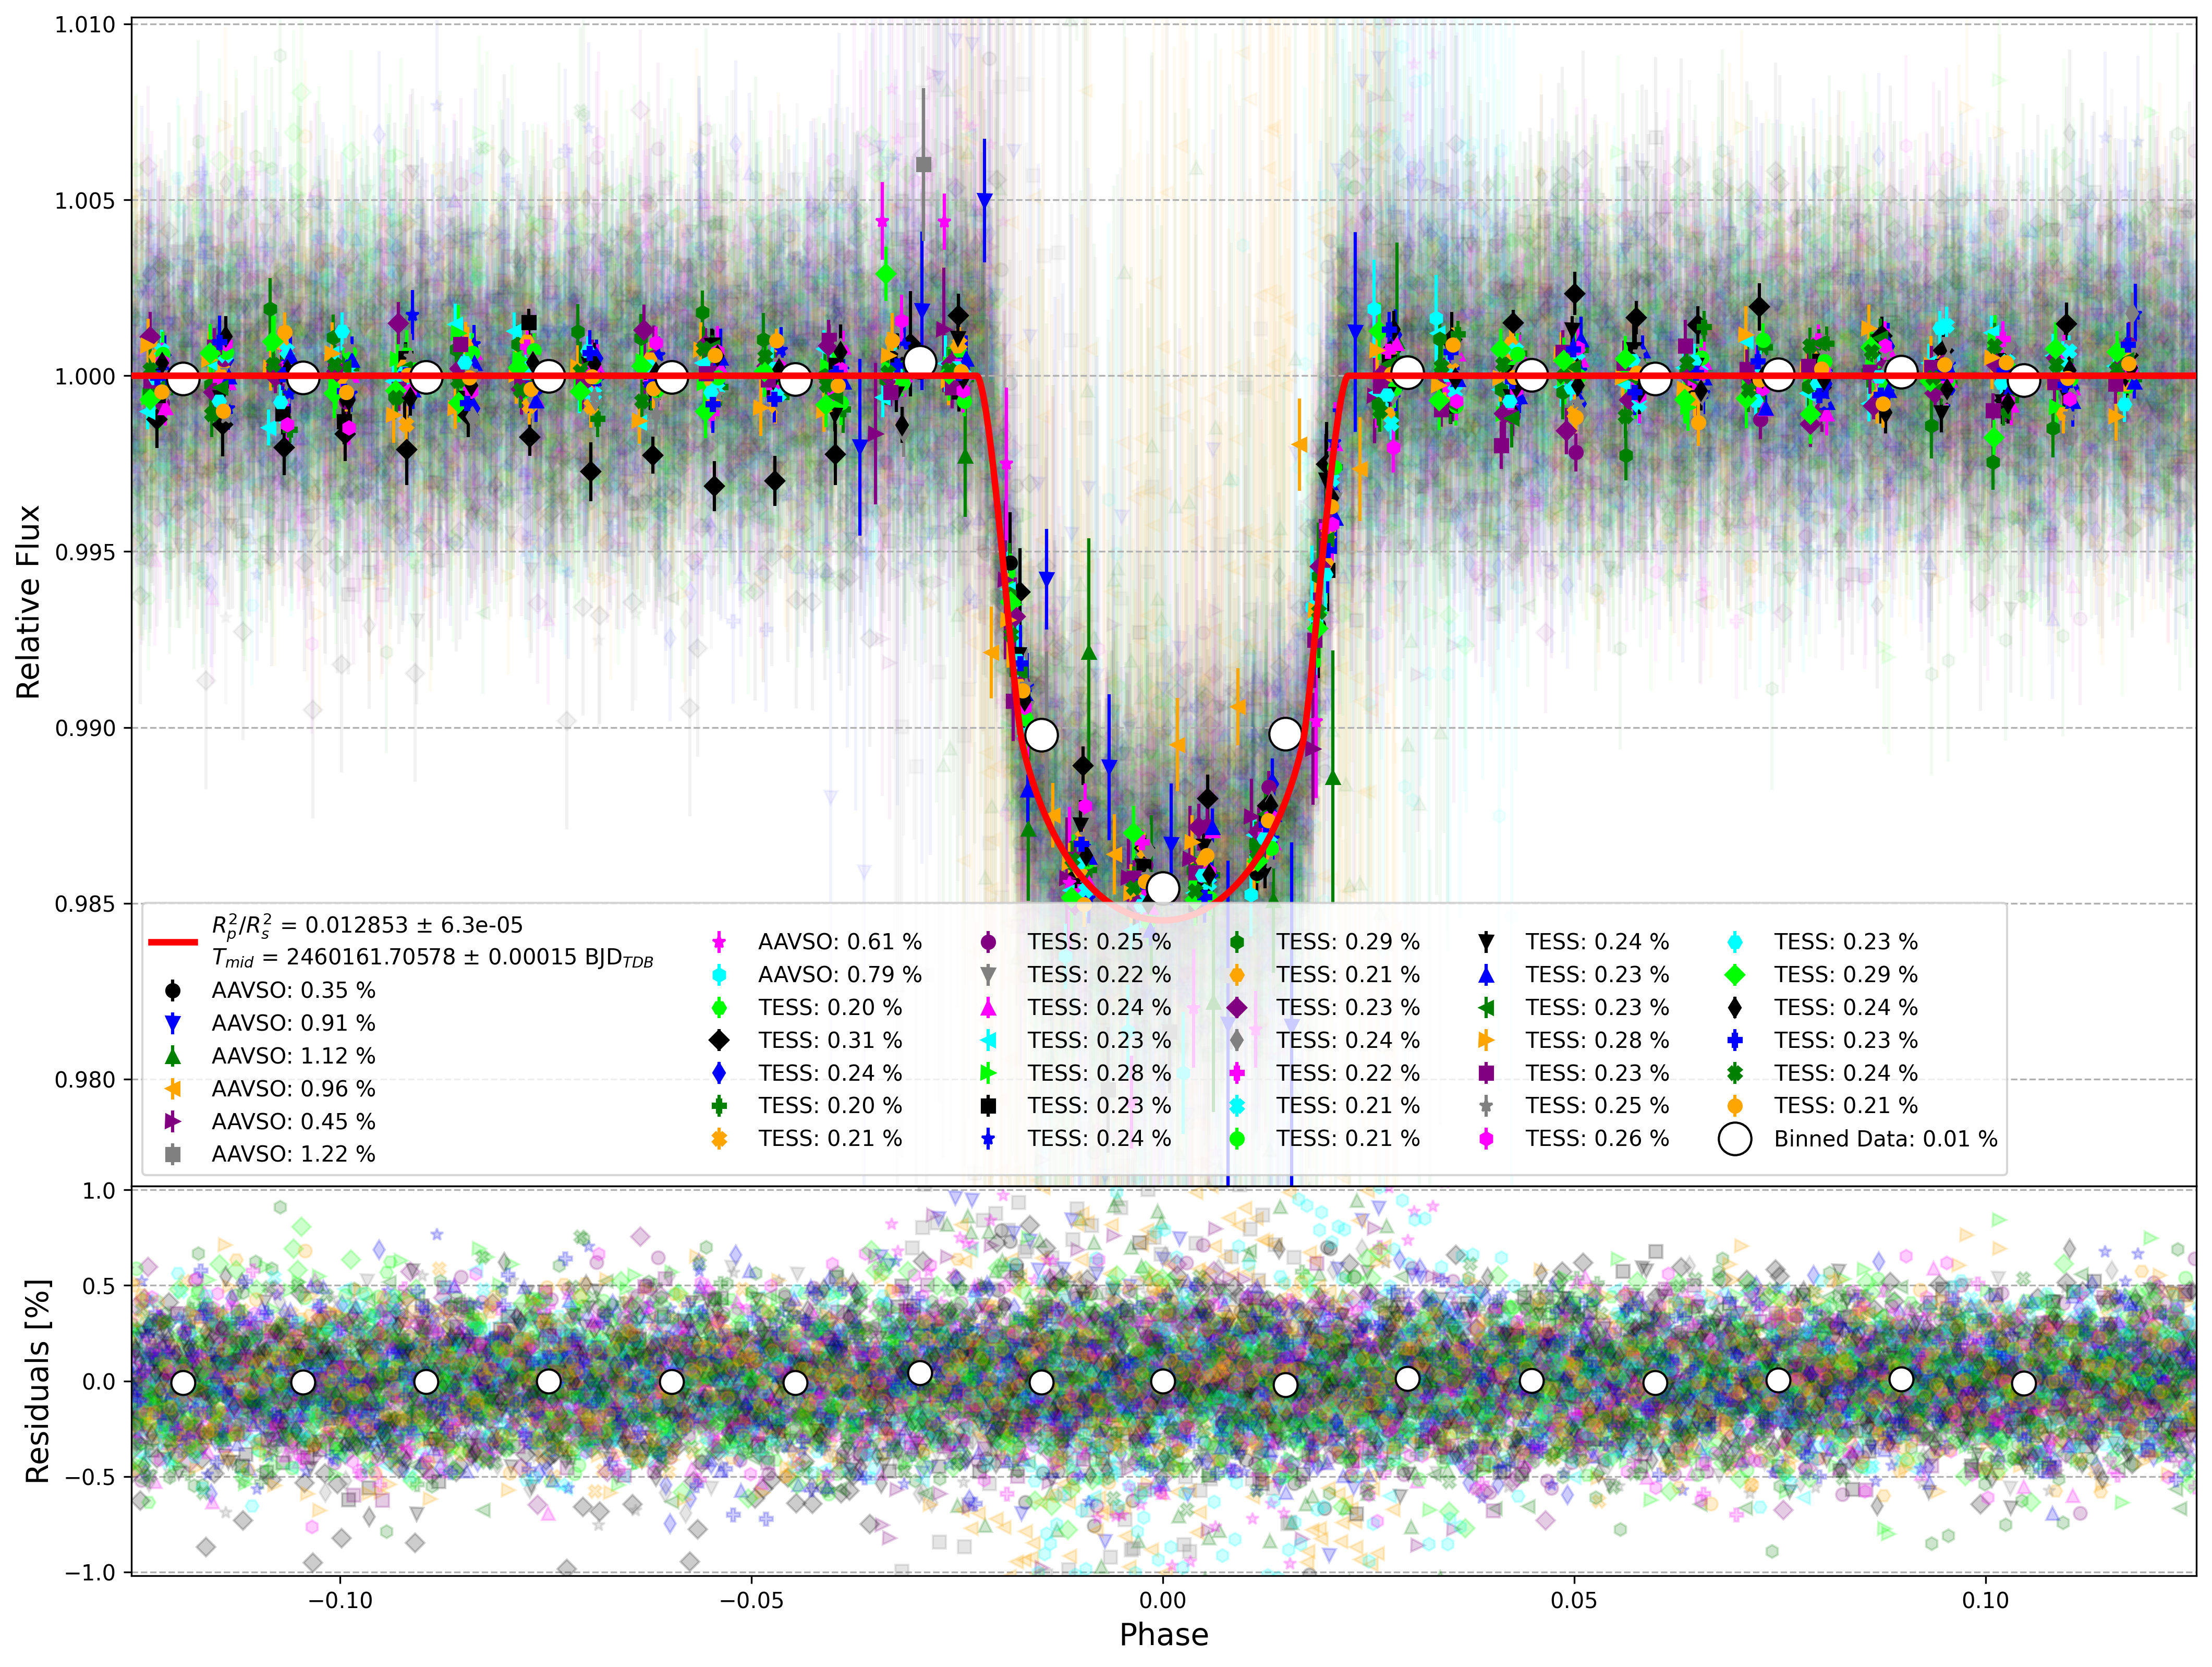Click the 'Binned Data: 0.01 %' legend label
Image resolution: width=2212 pixels, height=1667 pixels.
click(1886, 1139)
